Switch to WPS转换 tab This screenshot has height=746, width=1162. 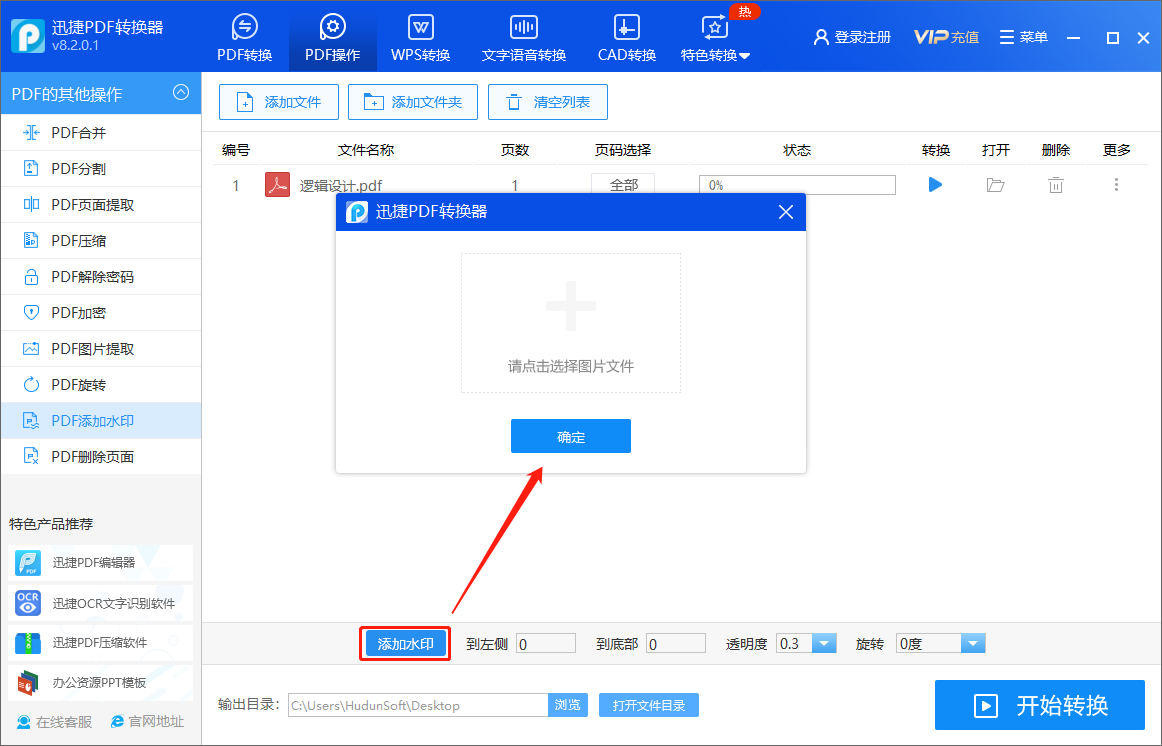click(x=420, y=37)
